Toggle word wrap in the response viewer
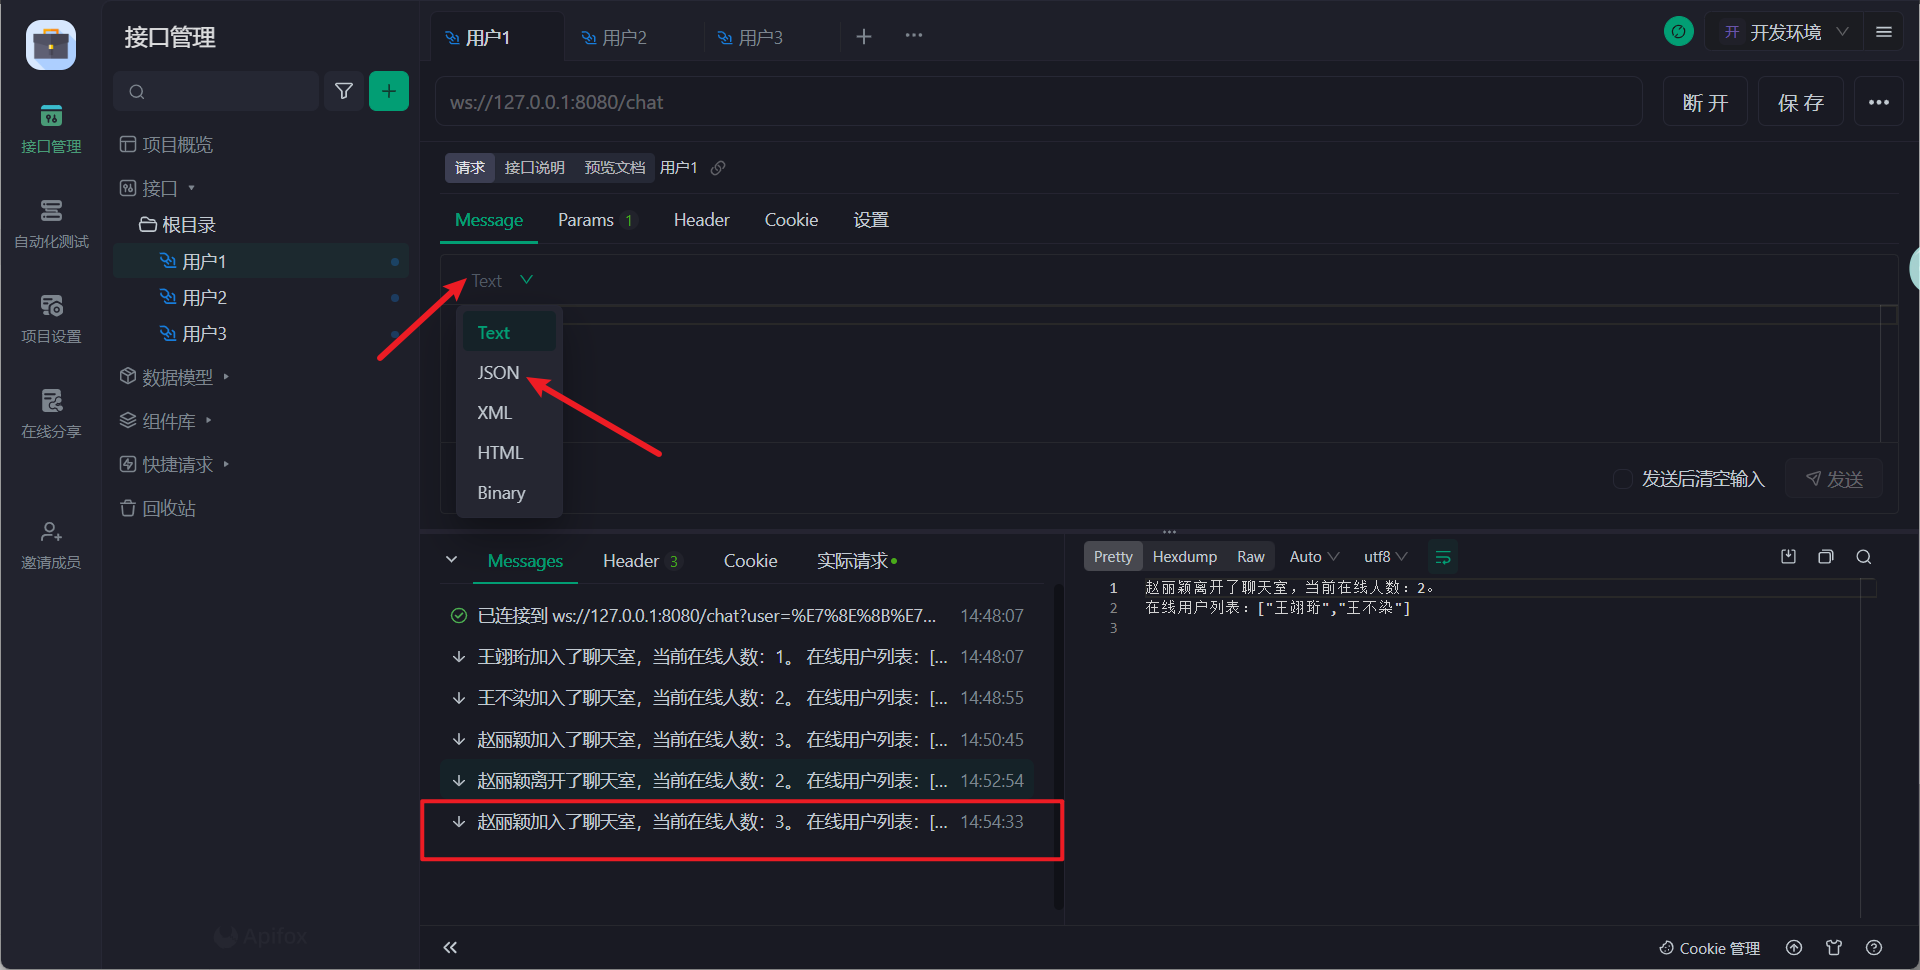This screenshot has height=970, width=1920. pyautogui.click(x=1443, y=556)
